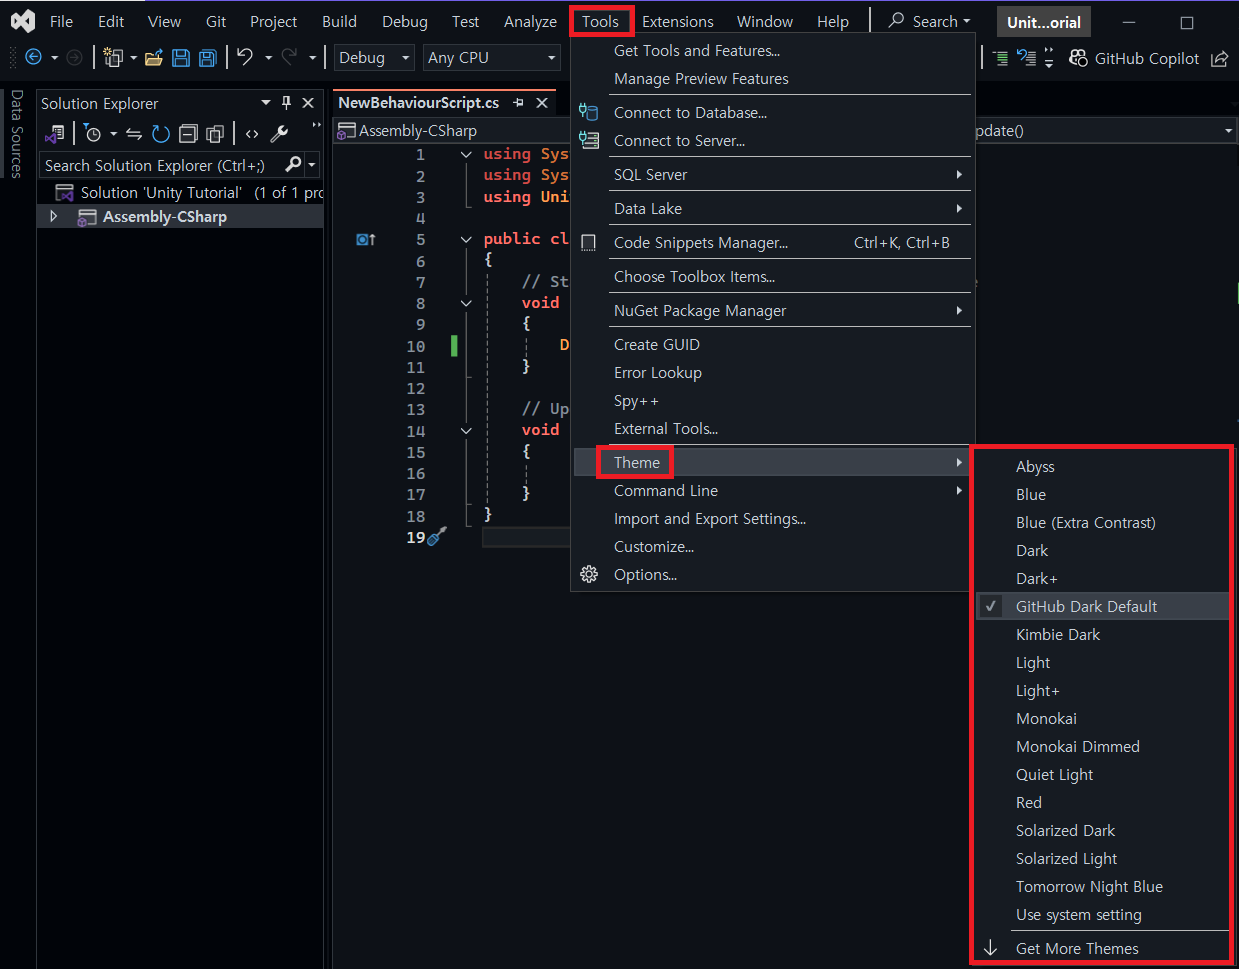Click the bookmark indicator icon beside line 5

pos(366,239)
